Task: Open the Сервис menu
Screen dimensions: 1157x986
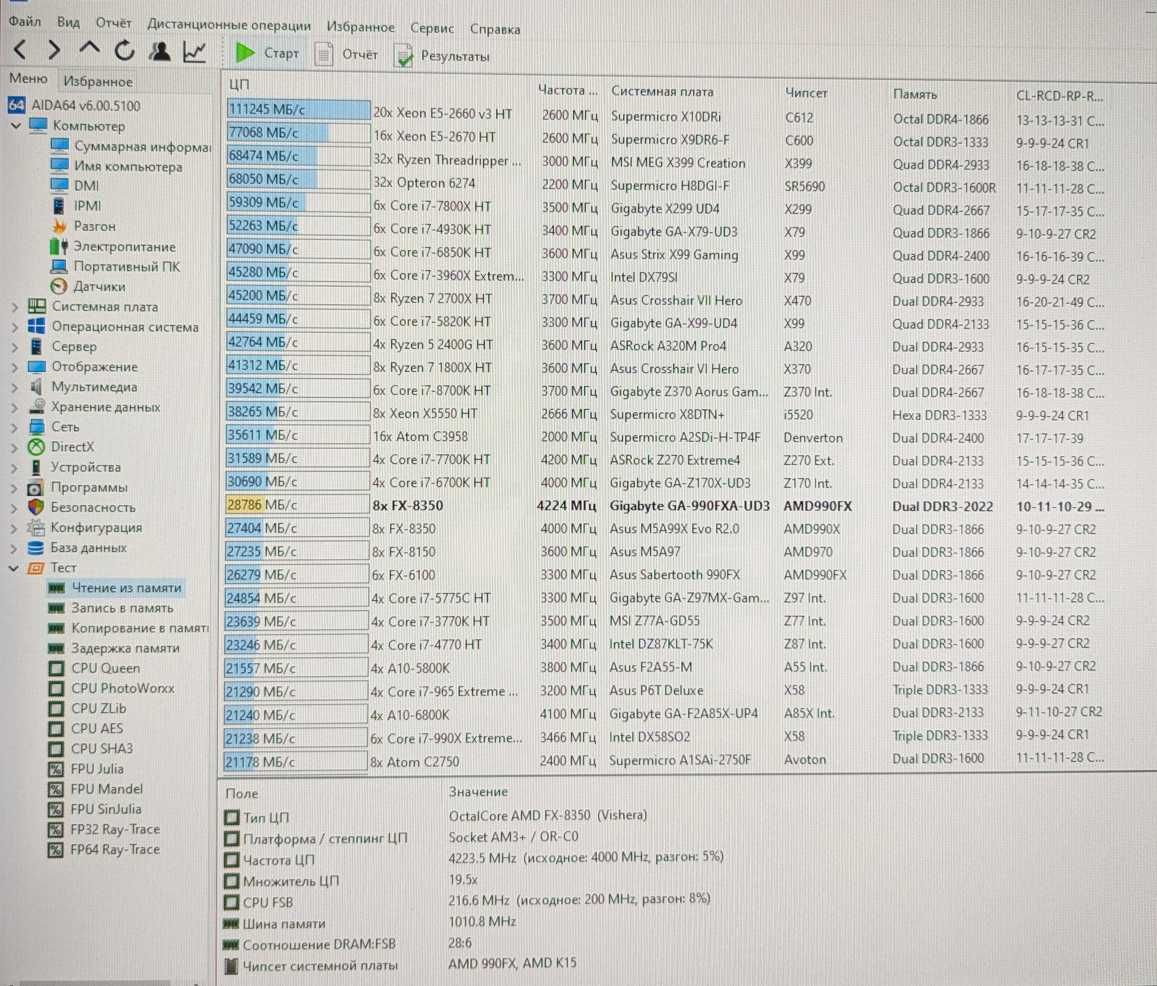Action: pyautogui.click(x=432, y=28)
